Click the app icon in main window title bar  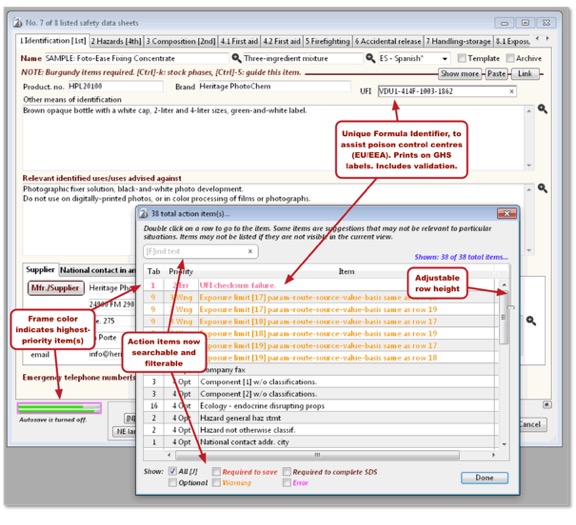[x=18, y=23]
